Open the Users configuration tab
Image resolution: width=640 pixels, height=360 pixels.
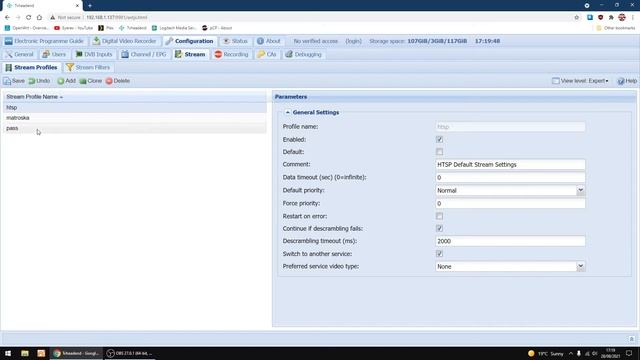click(x=54, y=54)
